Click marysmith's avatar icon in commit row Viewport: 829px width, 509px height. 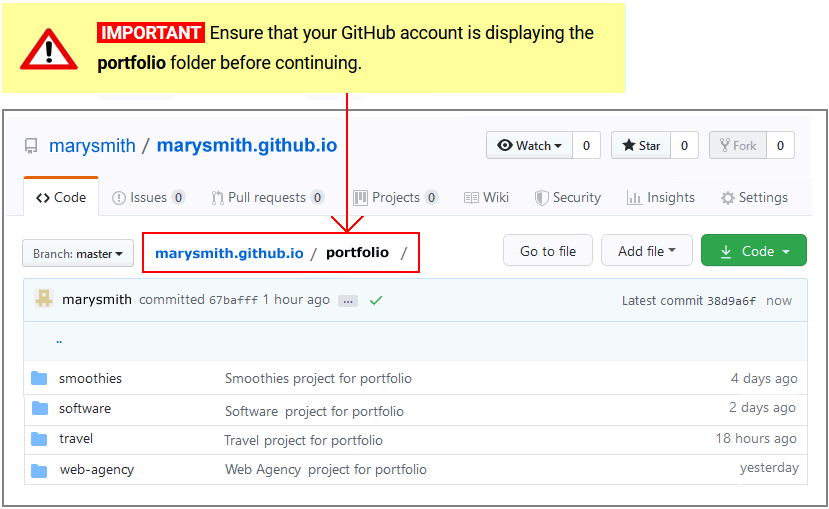[x=44, y=299]
